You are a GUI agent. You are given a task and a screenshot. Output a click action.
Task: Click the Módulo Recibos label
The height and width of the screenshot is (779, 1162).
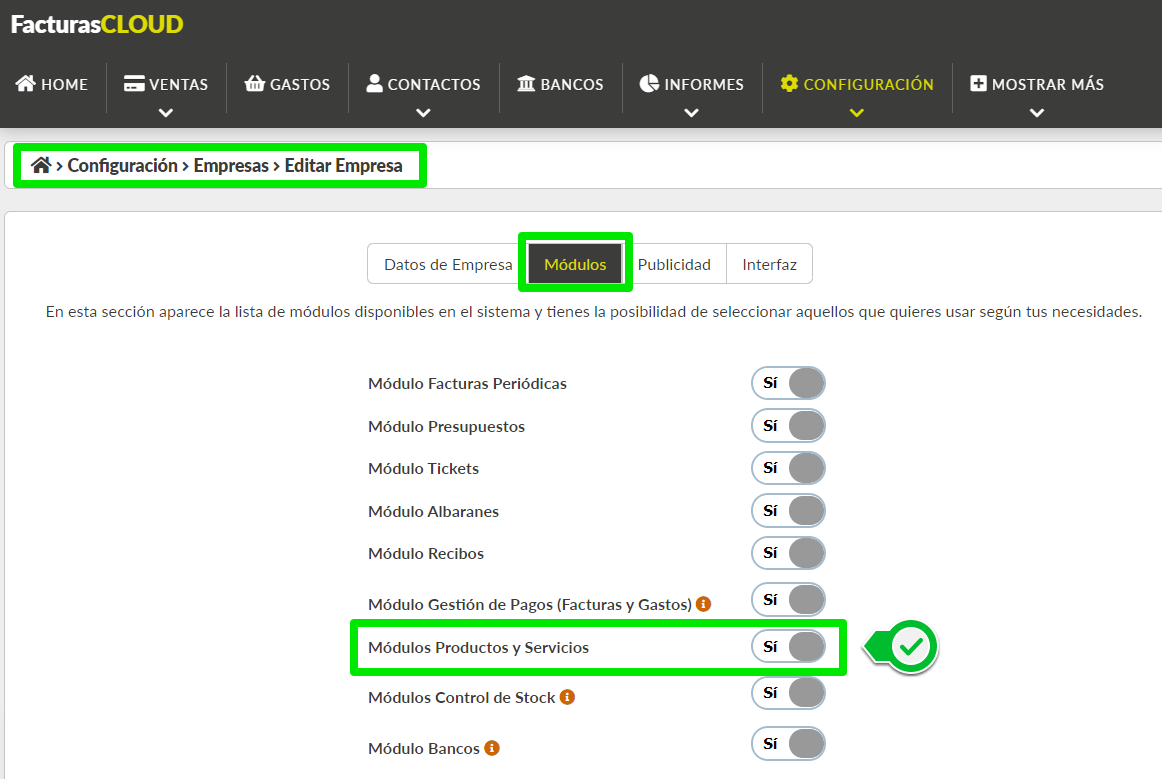426,554
